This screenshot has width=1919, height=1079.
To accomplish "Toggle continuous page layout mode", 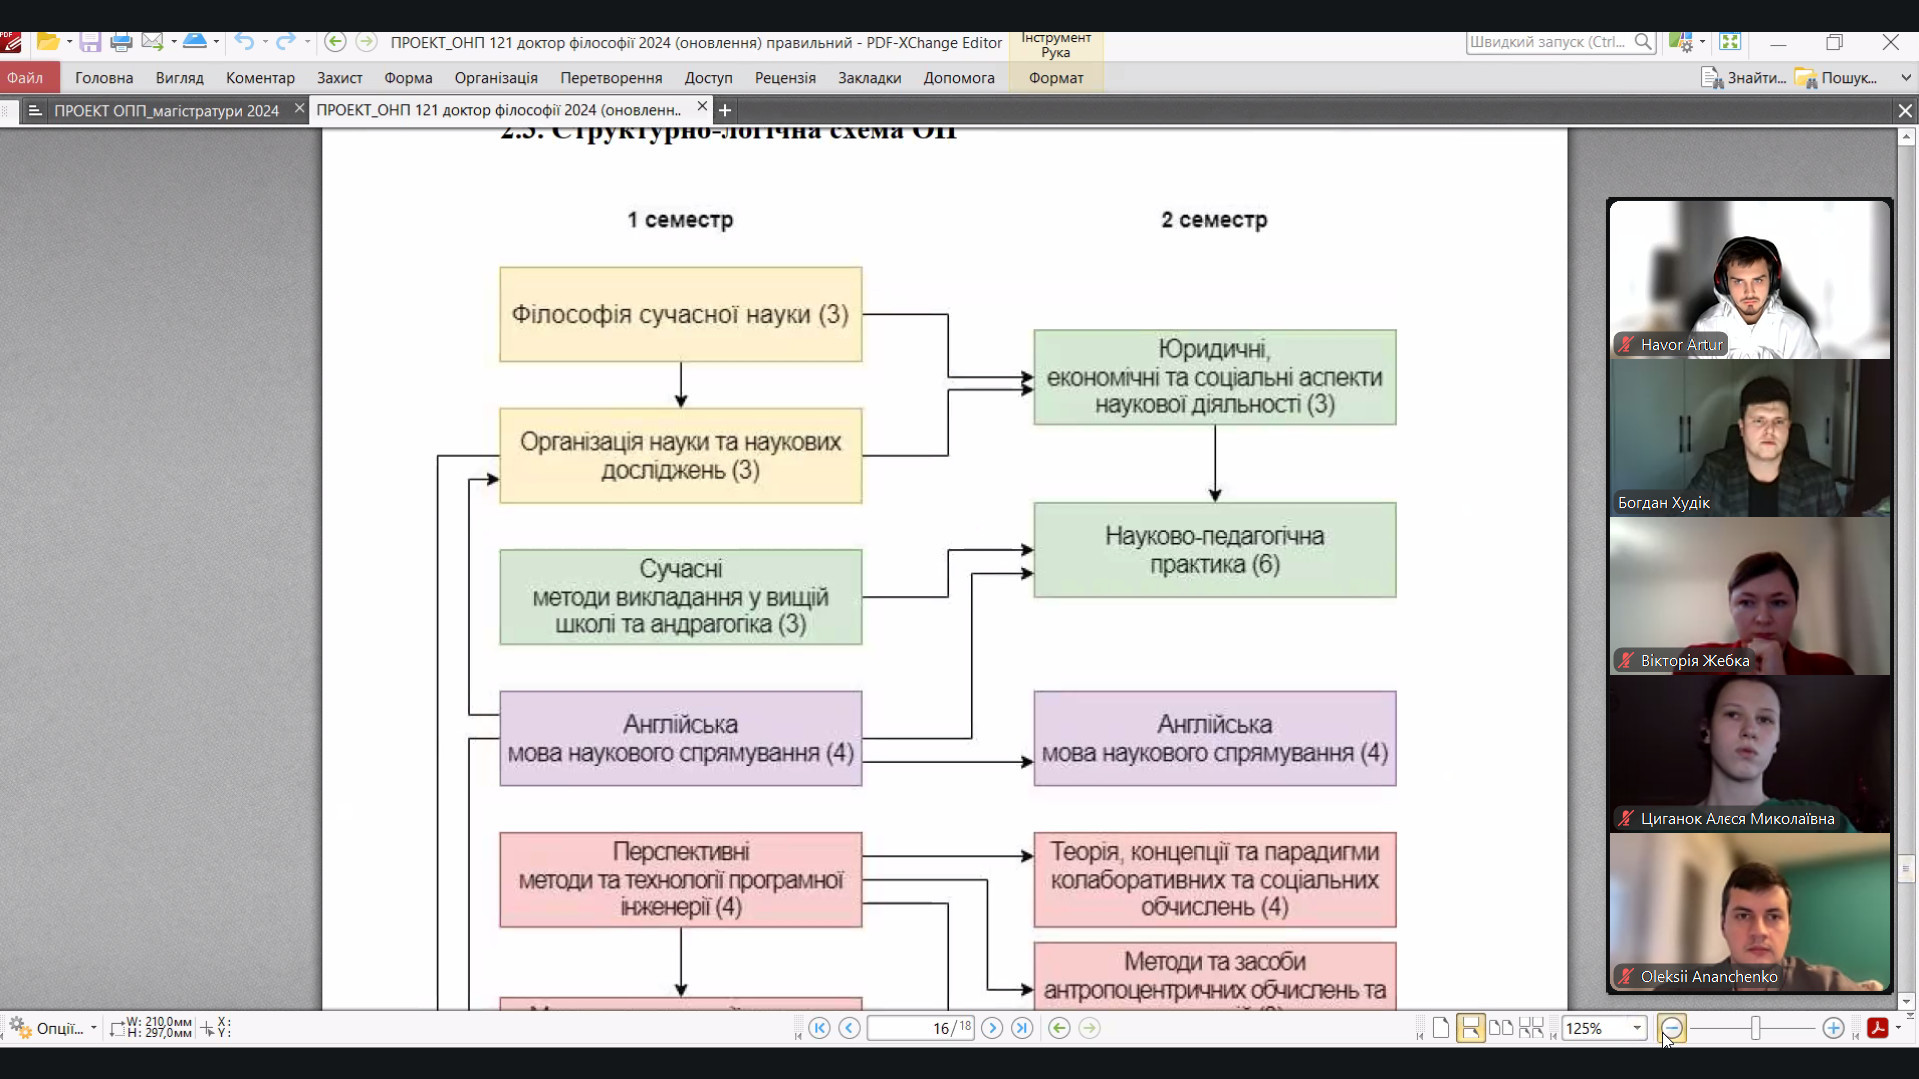I will tap(1470, 1028).
